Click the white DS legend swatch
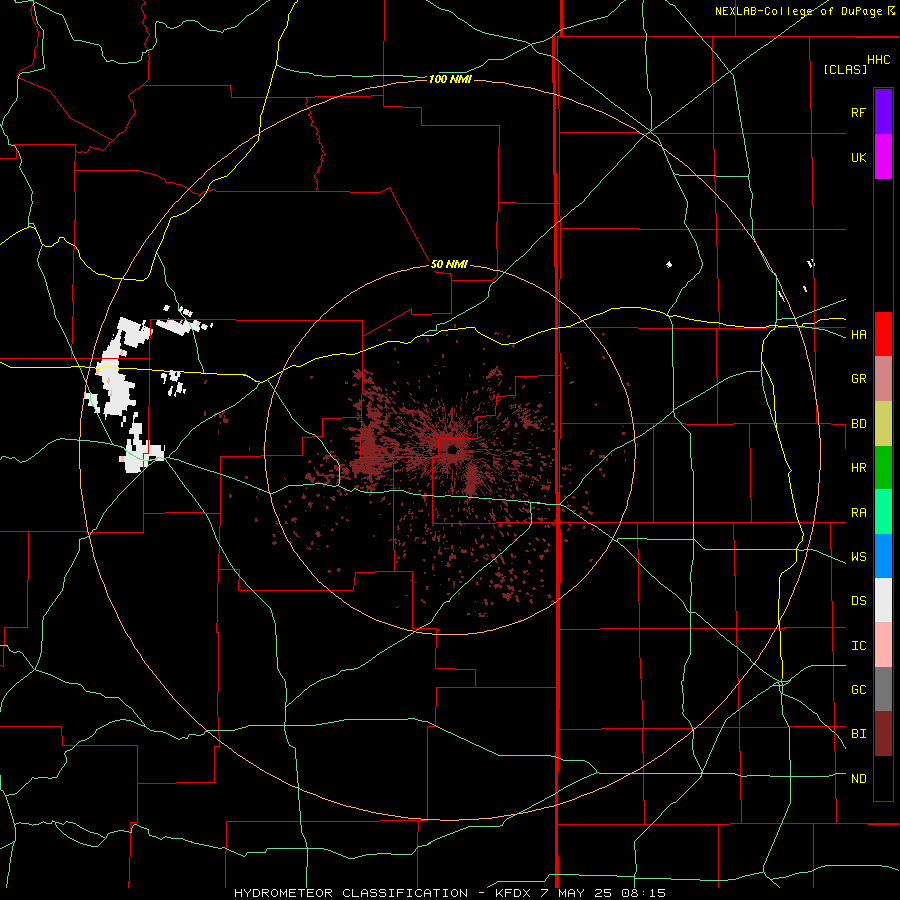 tap(883, 600)
